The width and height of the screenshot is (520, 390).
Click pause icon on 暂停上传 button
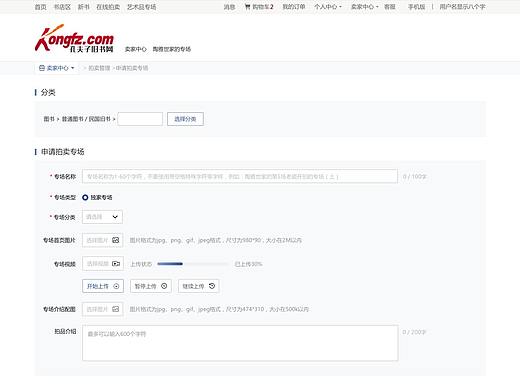pos(164,286)
